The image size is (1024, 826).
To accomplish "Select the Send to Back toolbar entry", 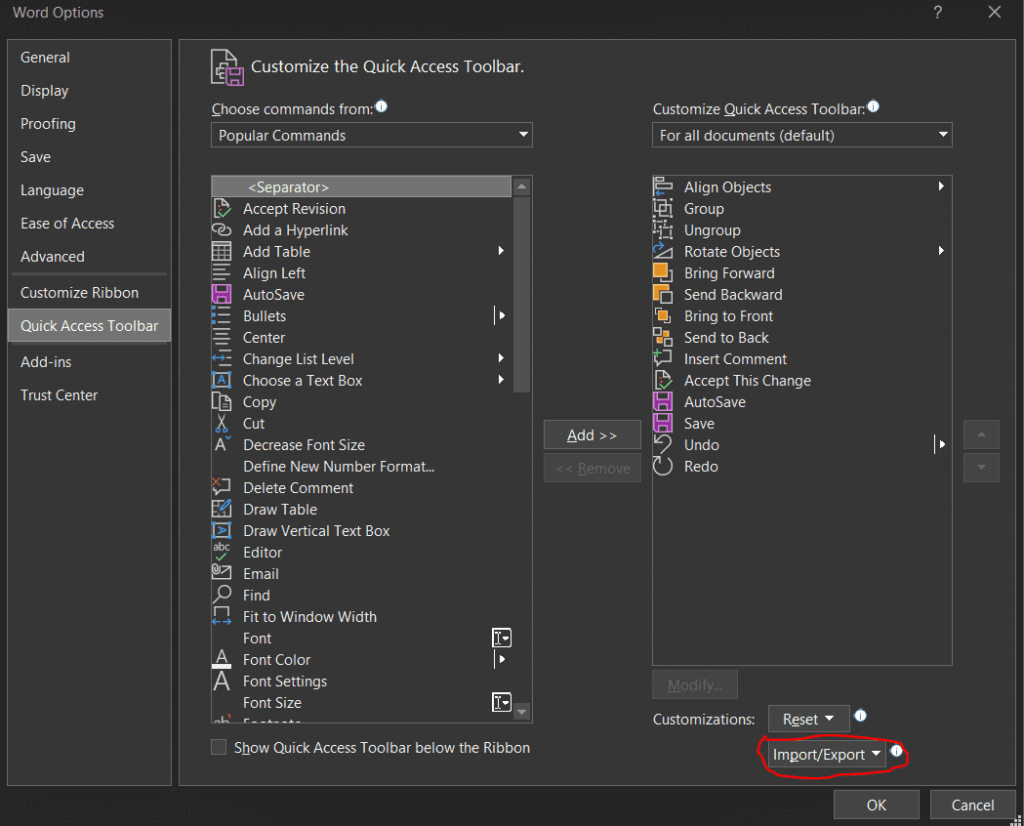I will coord(802,338).
